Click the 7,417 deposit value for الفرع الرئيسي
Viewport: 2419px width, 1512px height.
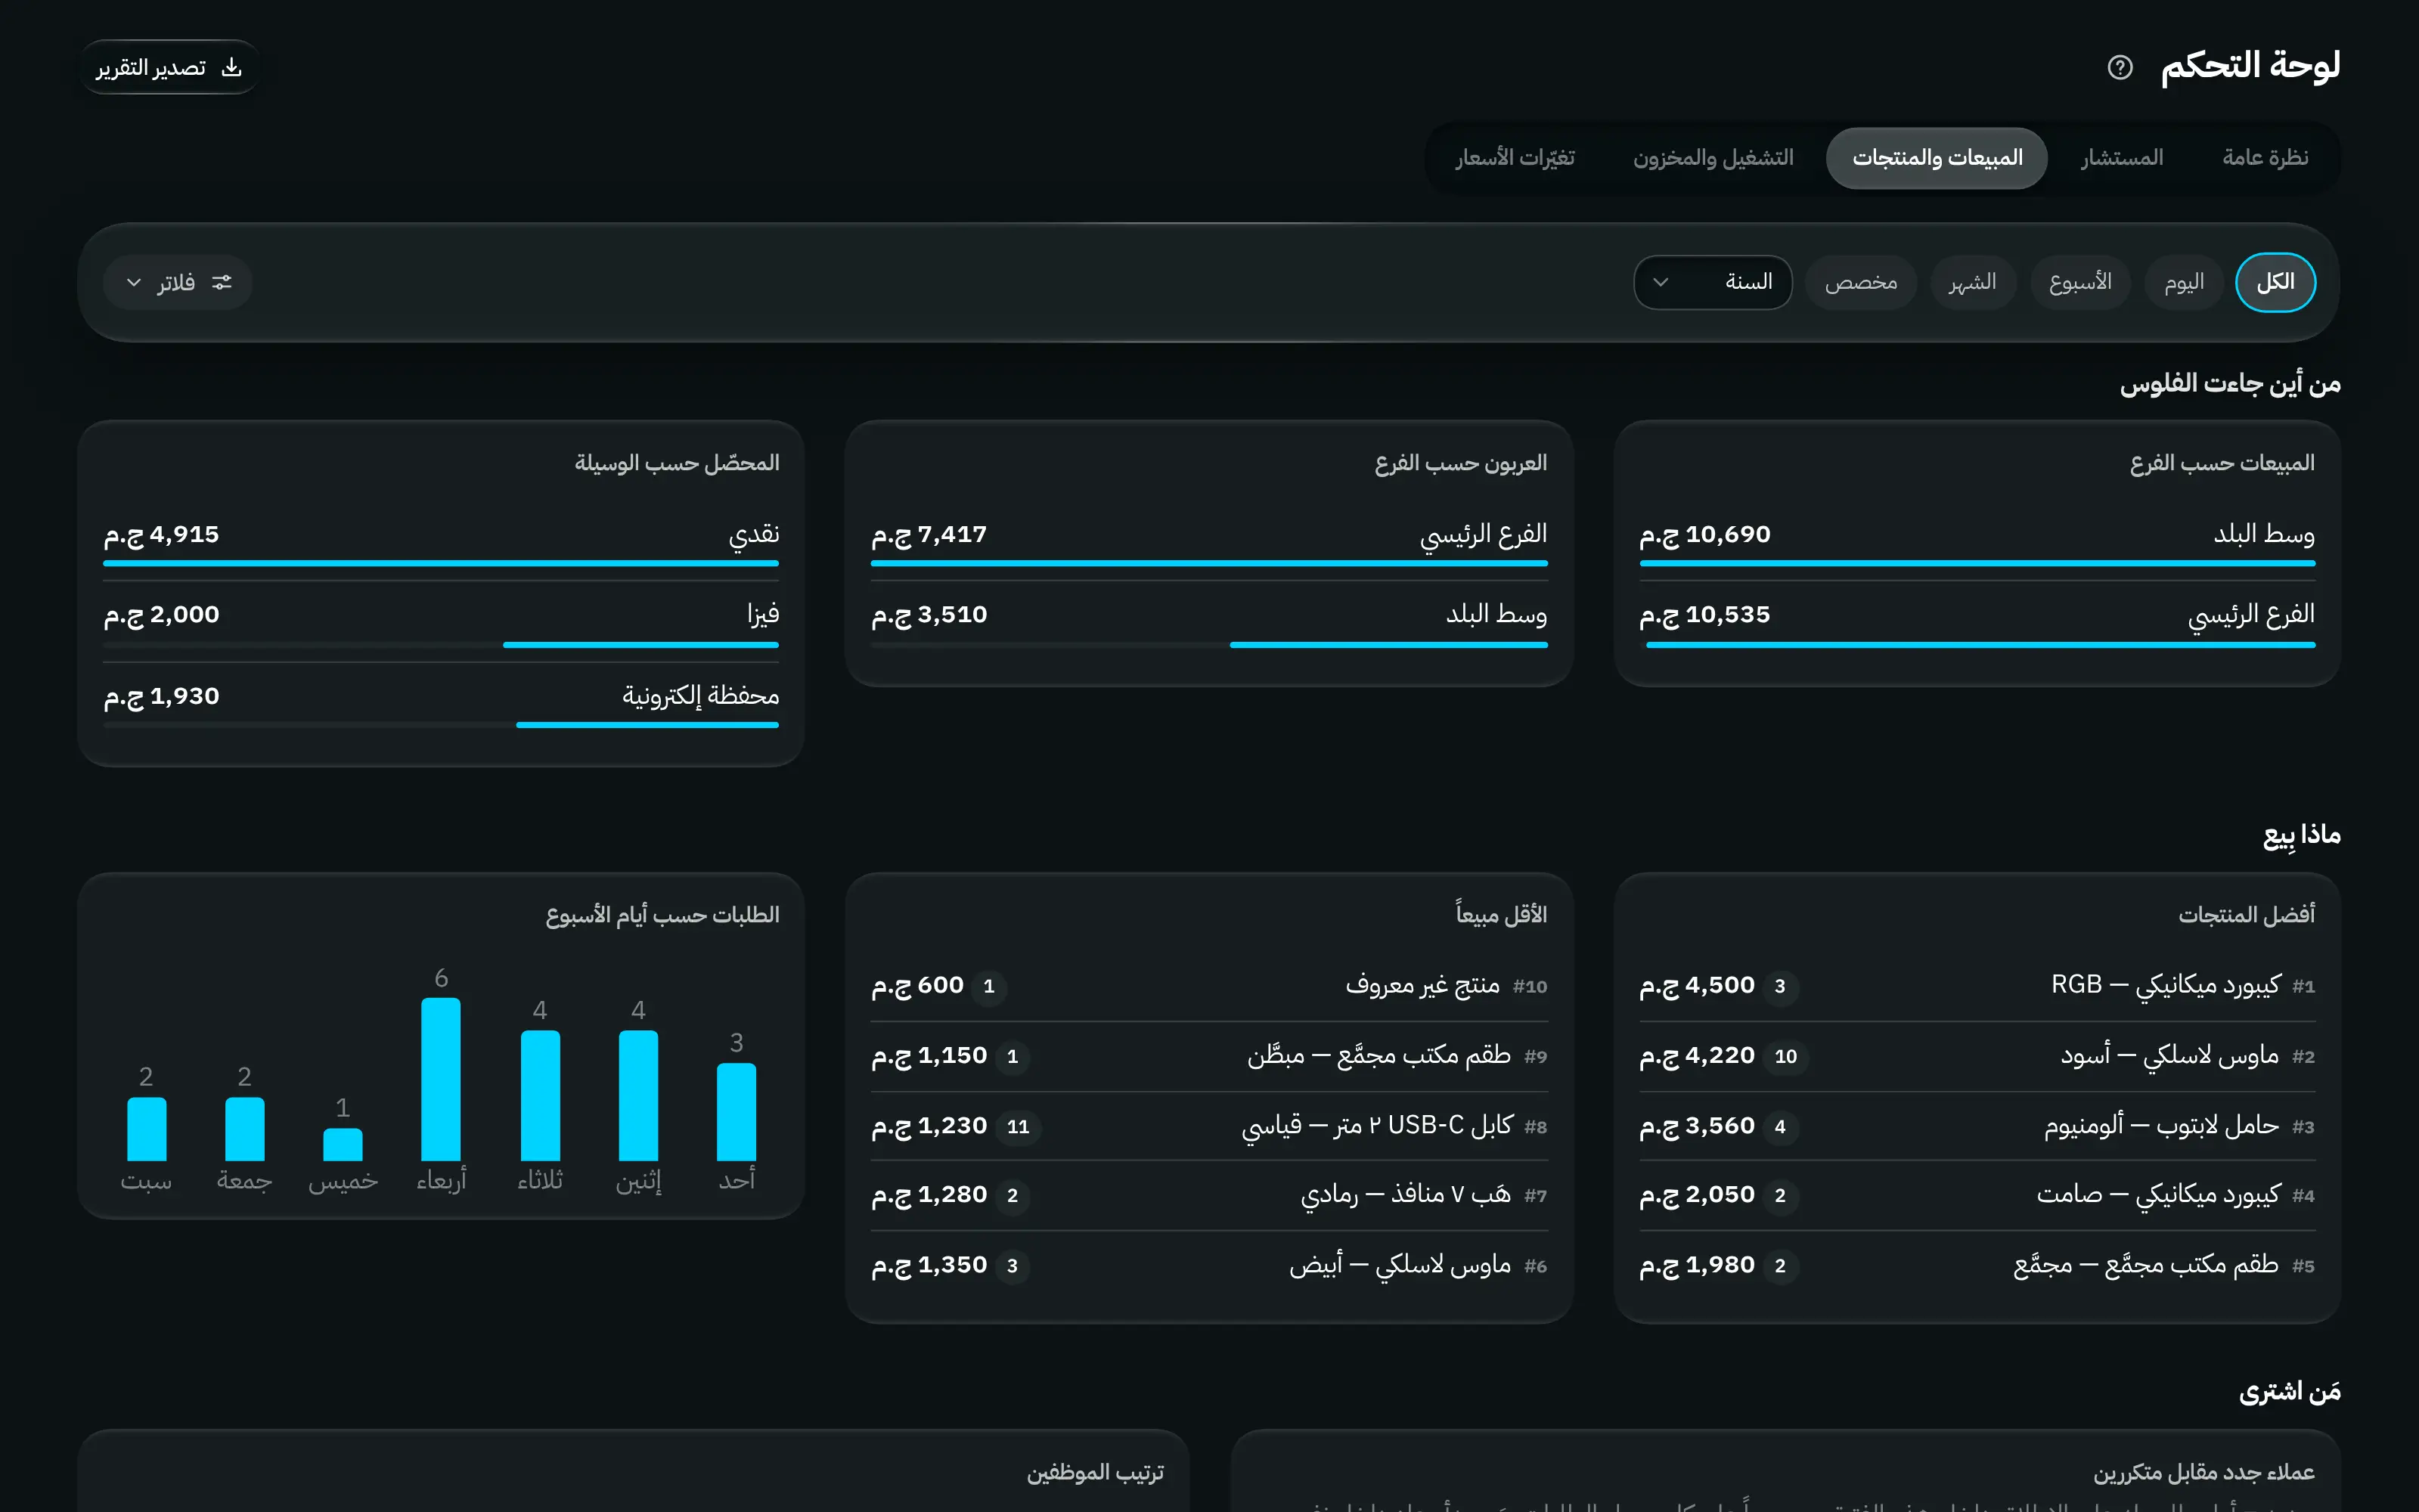coord(929,535)
